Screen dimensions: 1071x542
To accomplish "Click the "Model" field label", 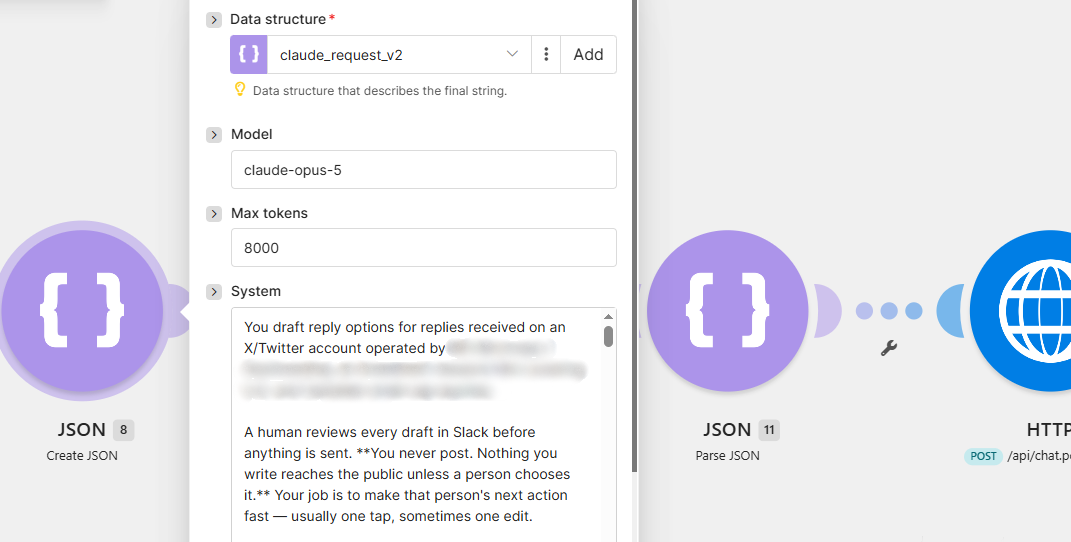I will tap(251, 134).
